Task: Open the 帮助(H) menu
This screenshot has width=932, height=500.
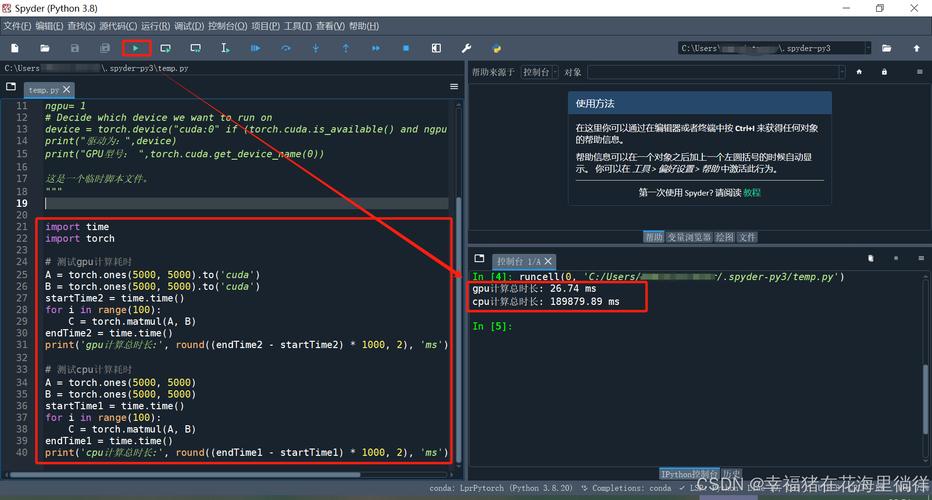Action: tap(364, 26)
